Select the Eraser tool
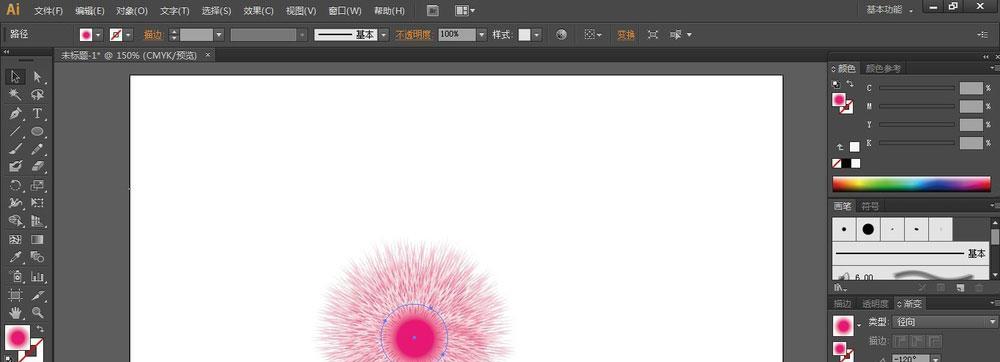 click(x=38, y=167)
